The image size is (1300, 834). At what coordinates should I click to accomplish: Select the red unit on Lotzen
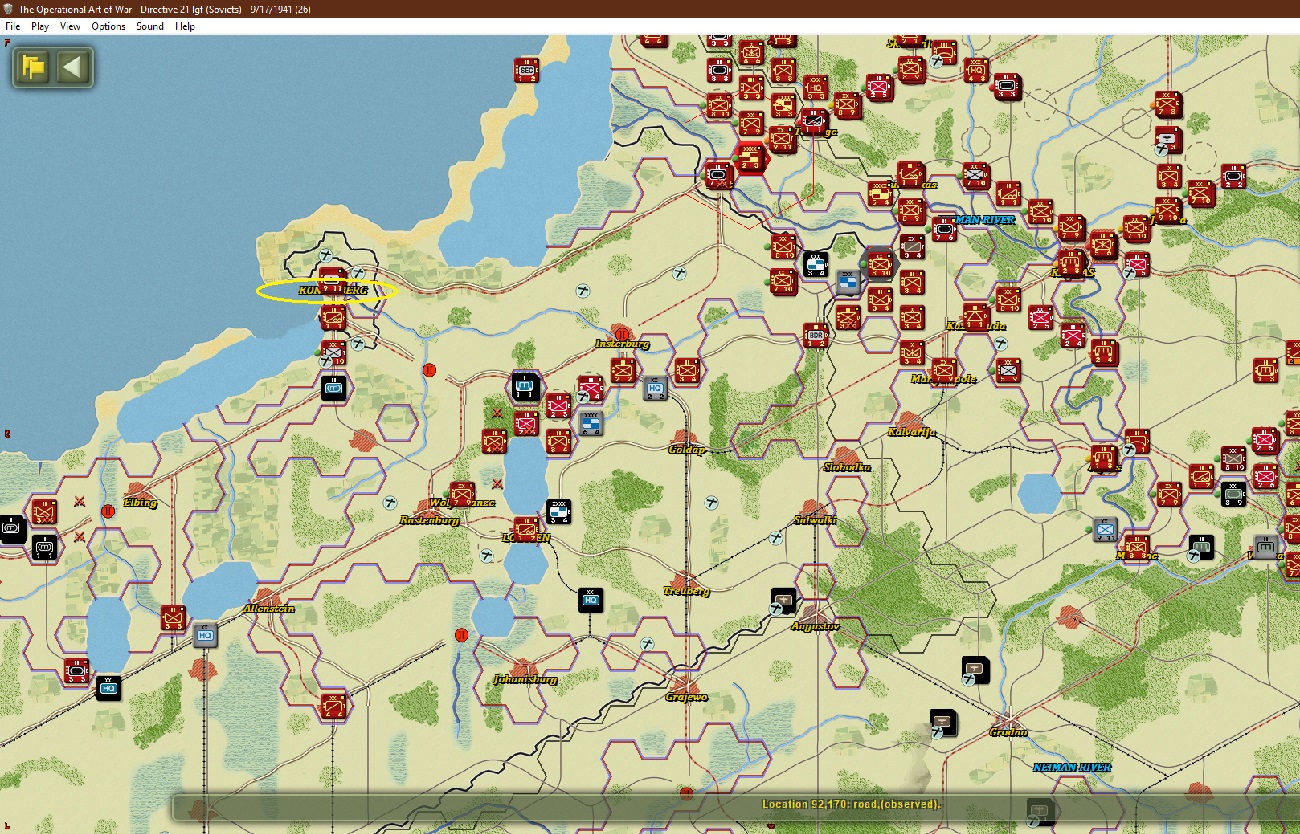(526, 528)
